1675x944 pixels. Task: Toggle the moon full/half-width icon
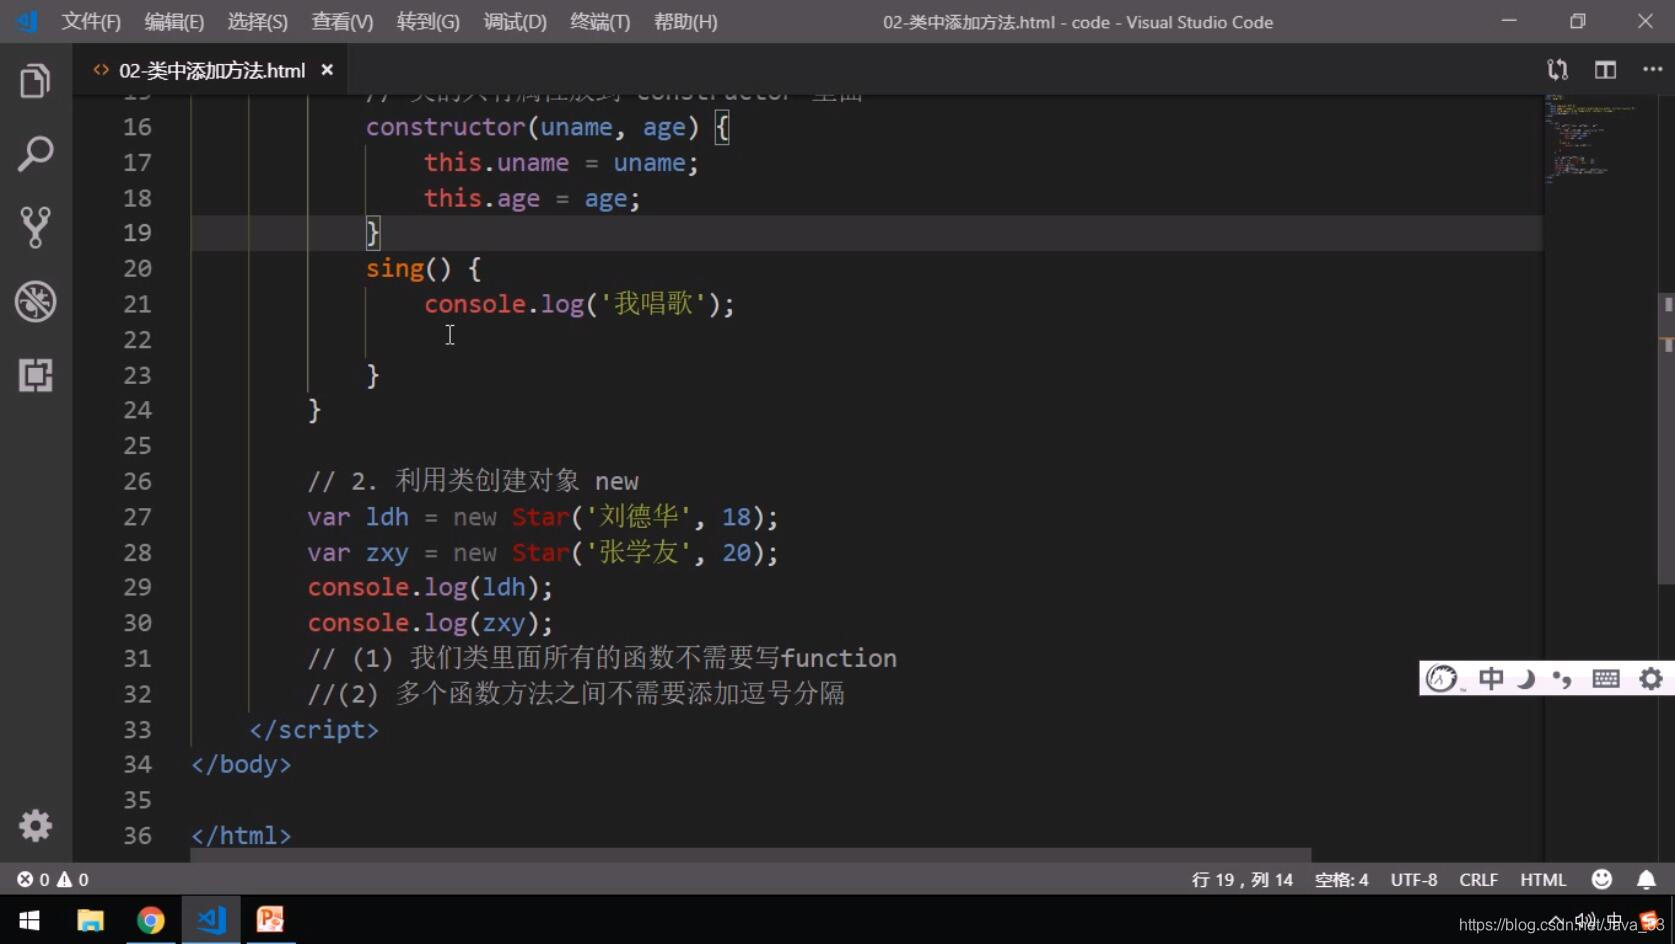pos(1526,678)
